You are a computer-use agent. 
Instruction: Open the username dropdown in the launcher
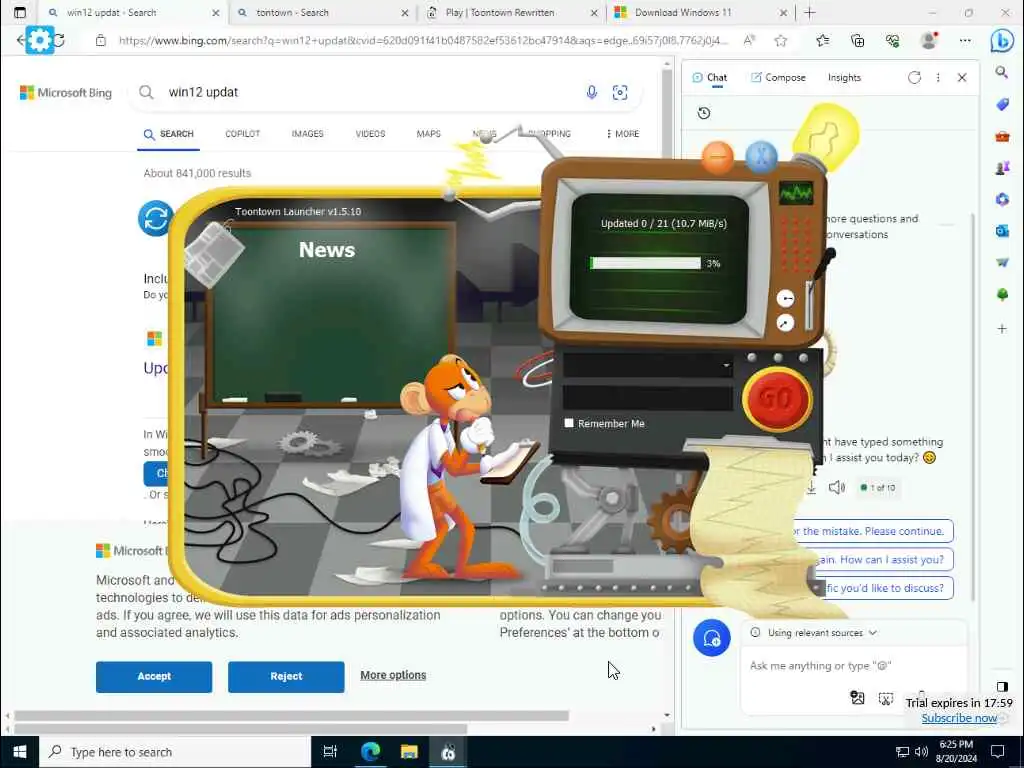647,365
